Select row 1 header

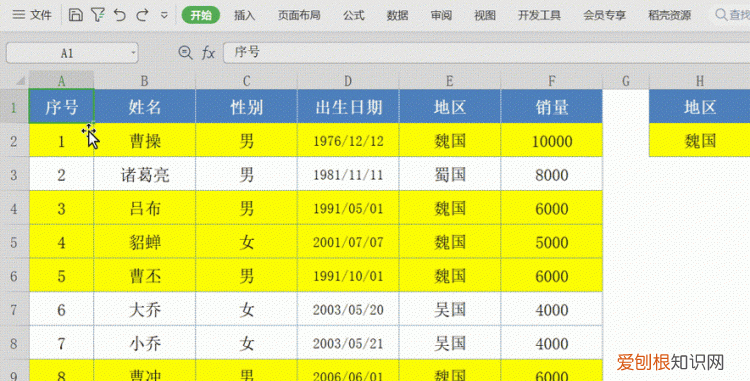pos(14,107)
